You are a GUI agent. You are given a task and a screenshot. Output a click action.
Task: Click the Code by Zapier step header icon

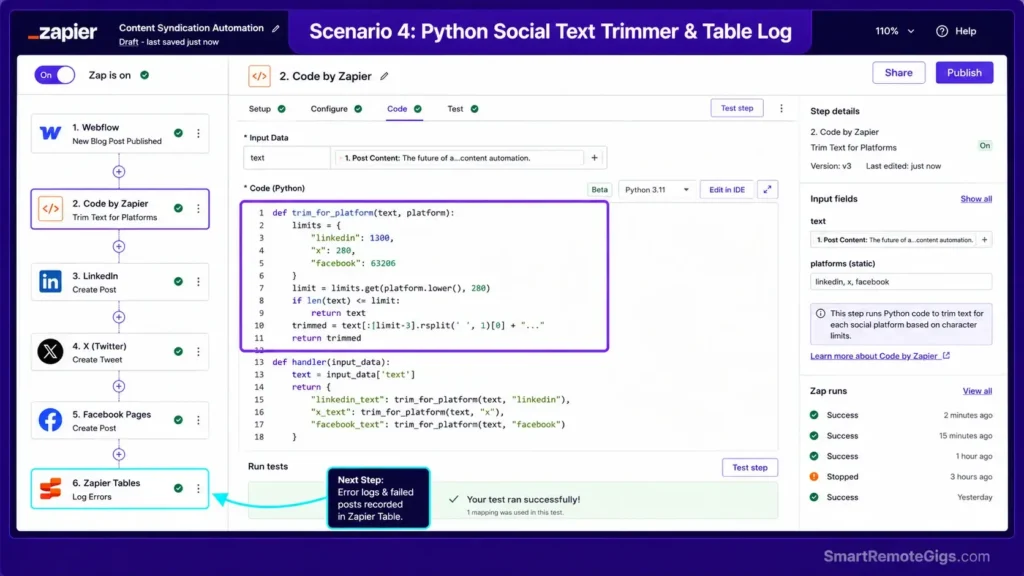tap(259, 76)
